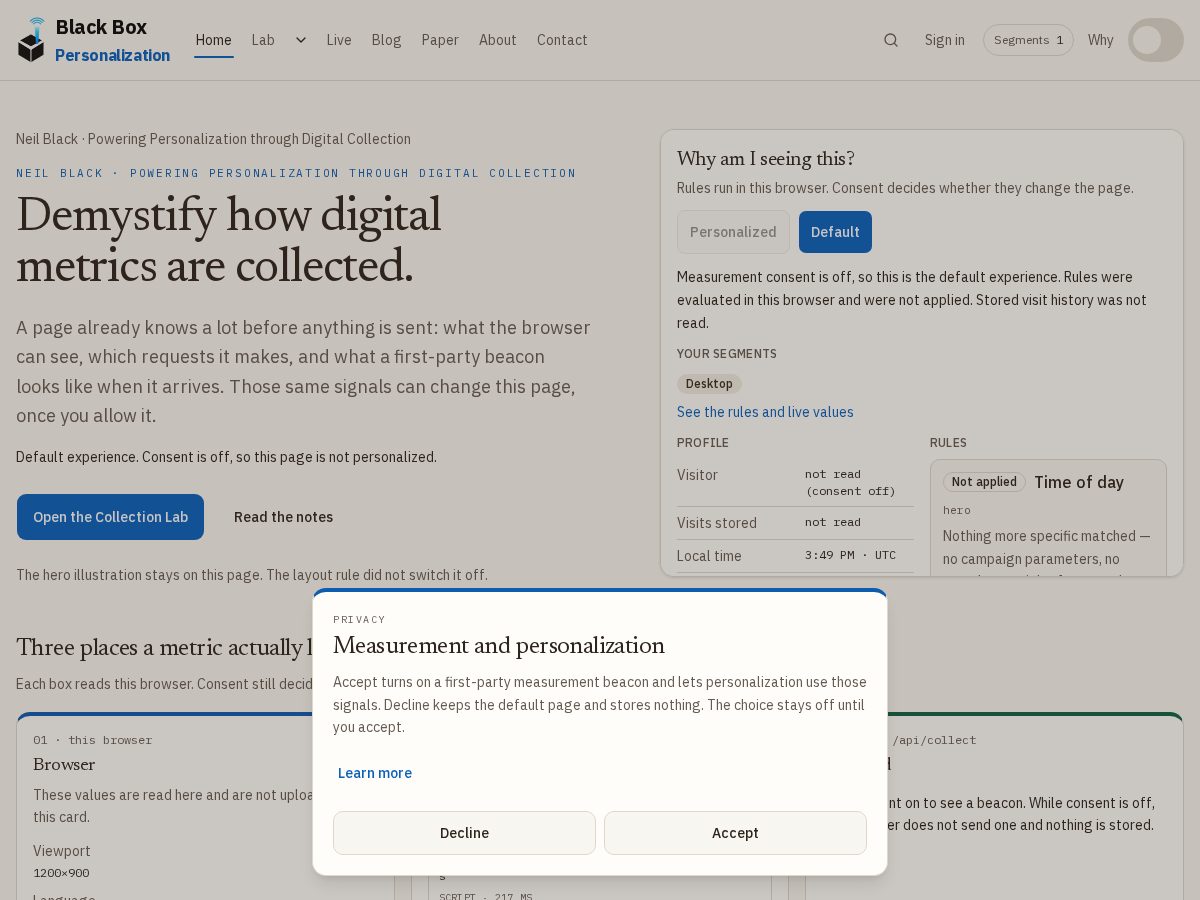
Task: Go to the Home nav item
Action: point(213,40)
